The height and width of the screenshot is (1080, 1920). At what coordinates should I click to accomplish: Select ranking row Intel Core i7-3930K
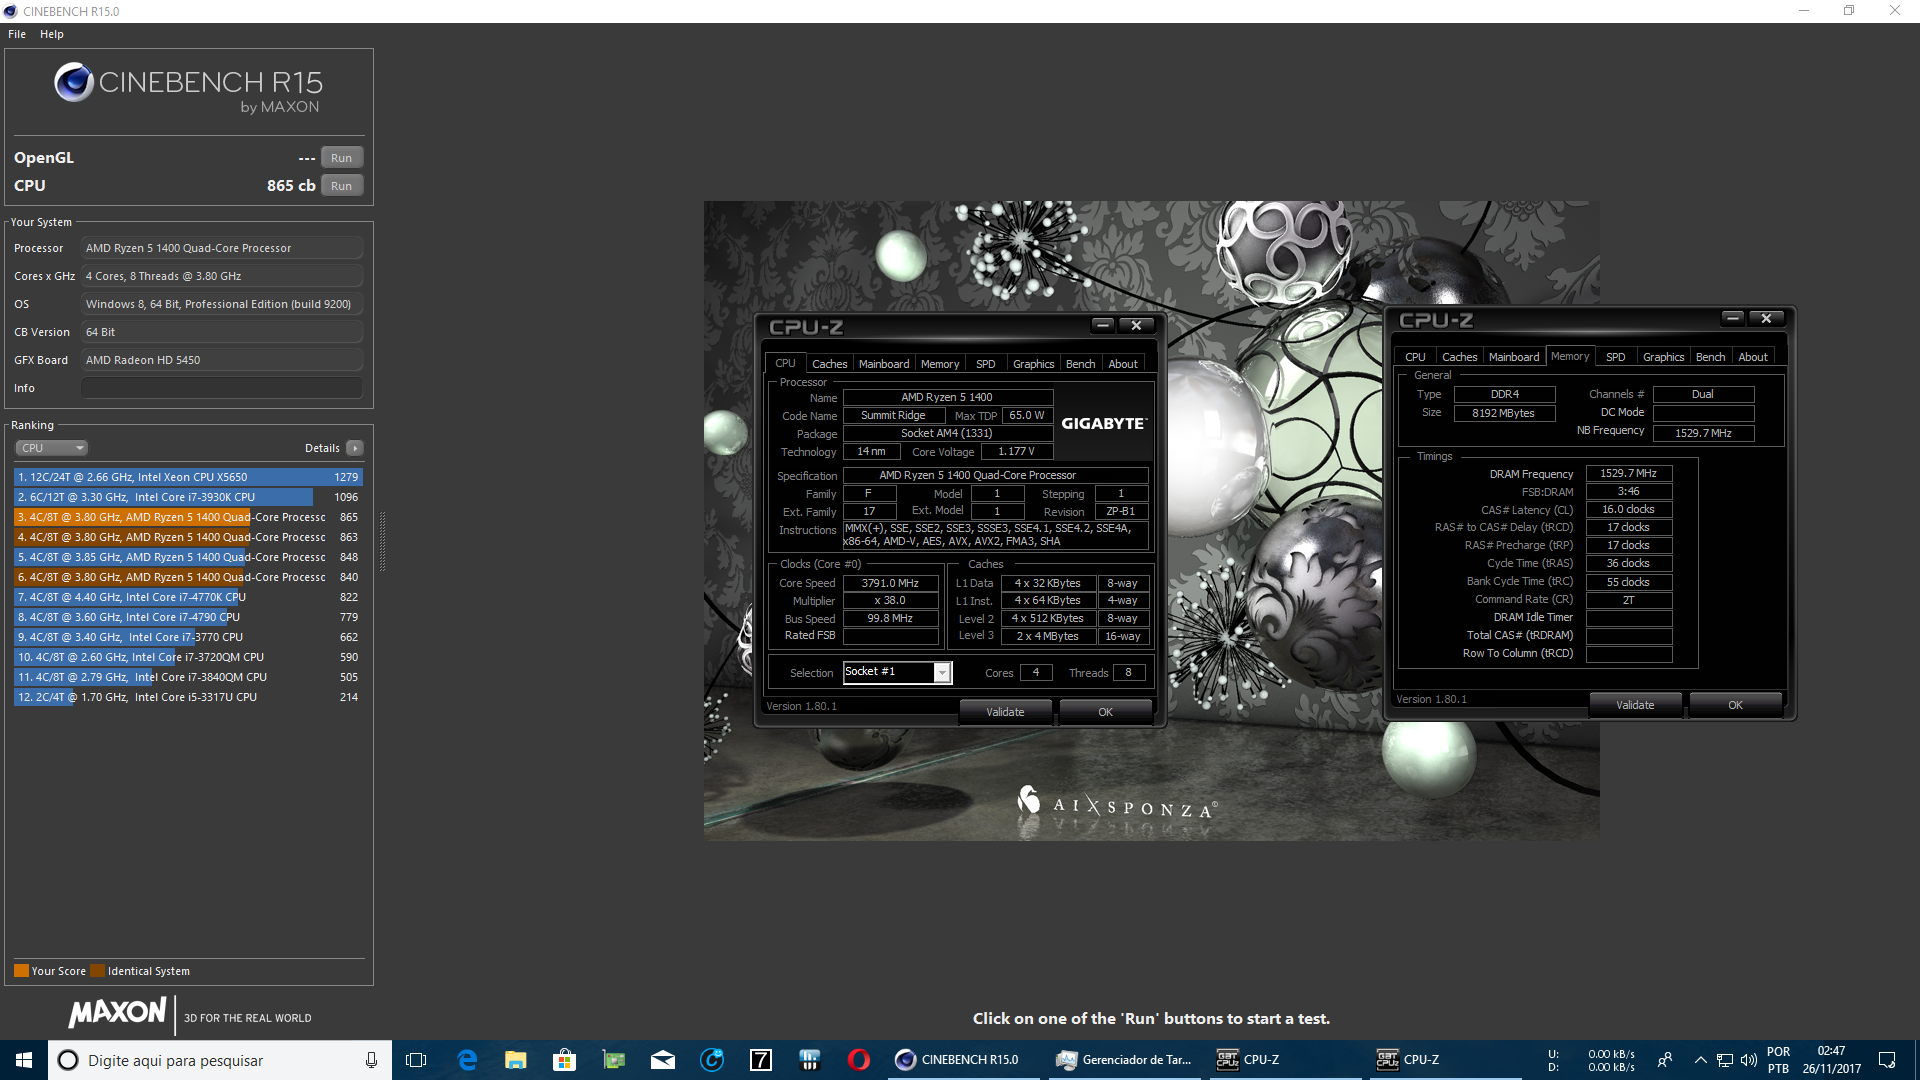188,497
